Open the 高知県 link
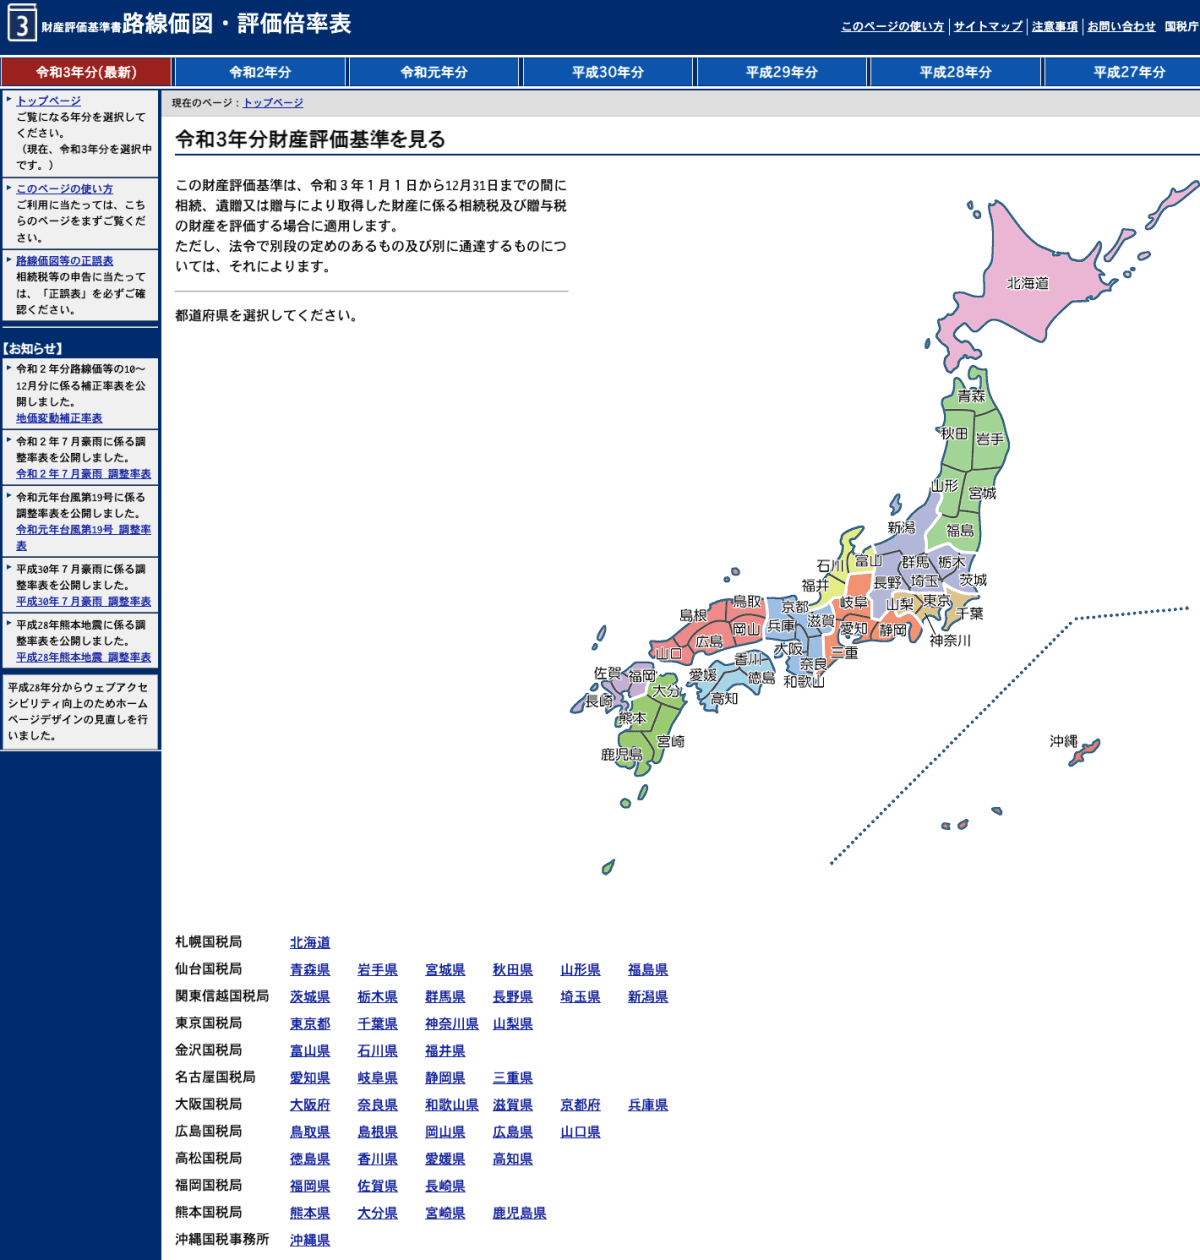Image resolution: width=1200 pixels, height=1260 pixels. point(513,1159)
